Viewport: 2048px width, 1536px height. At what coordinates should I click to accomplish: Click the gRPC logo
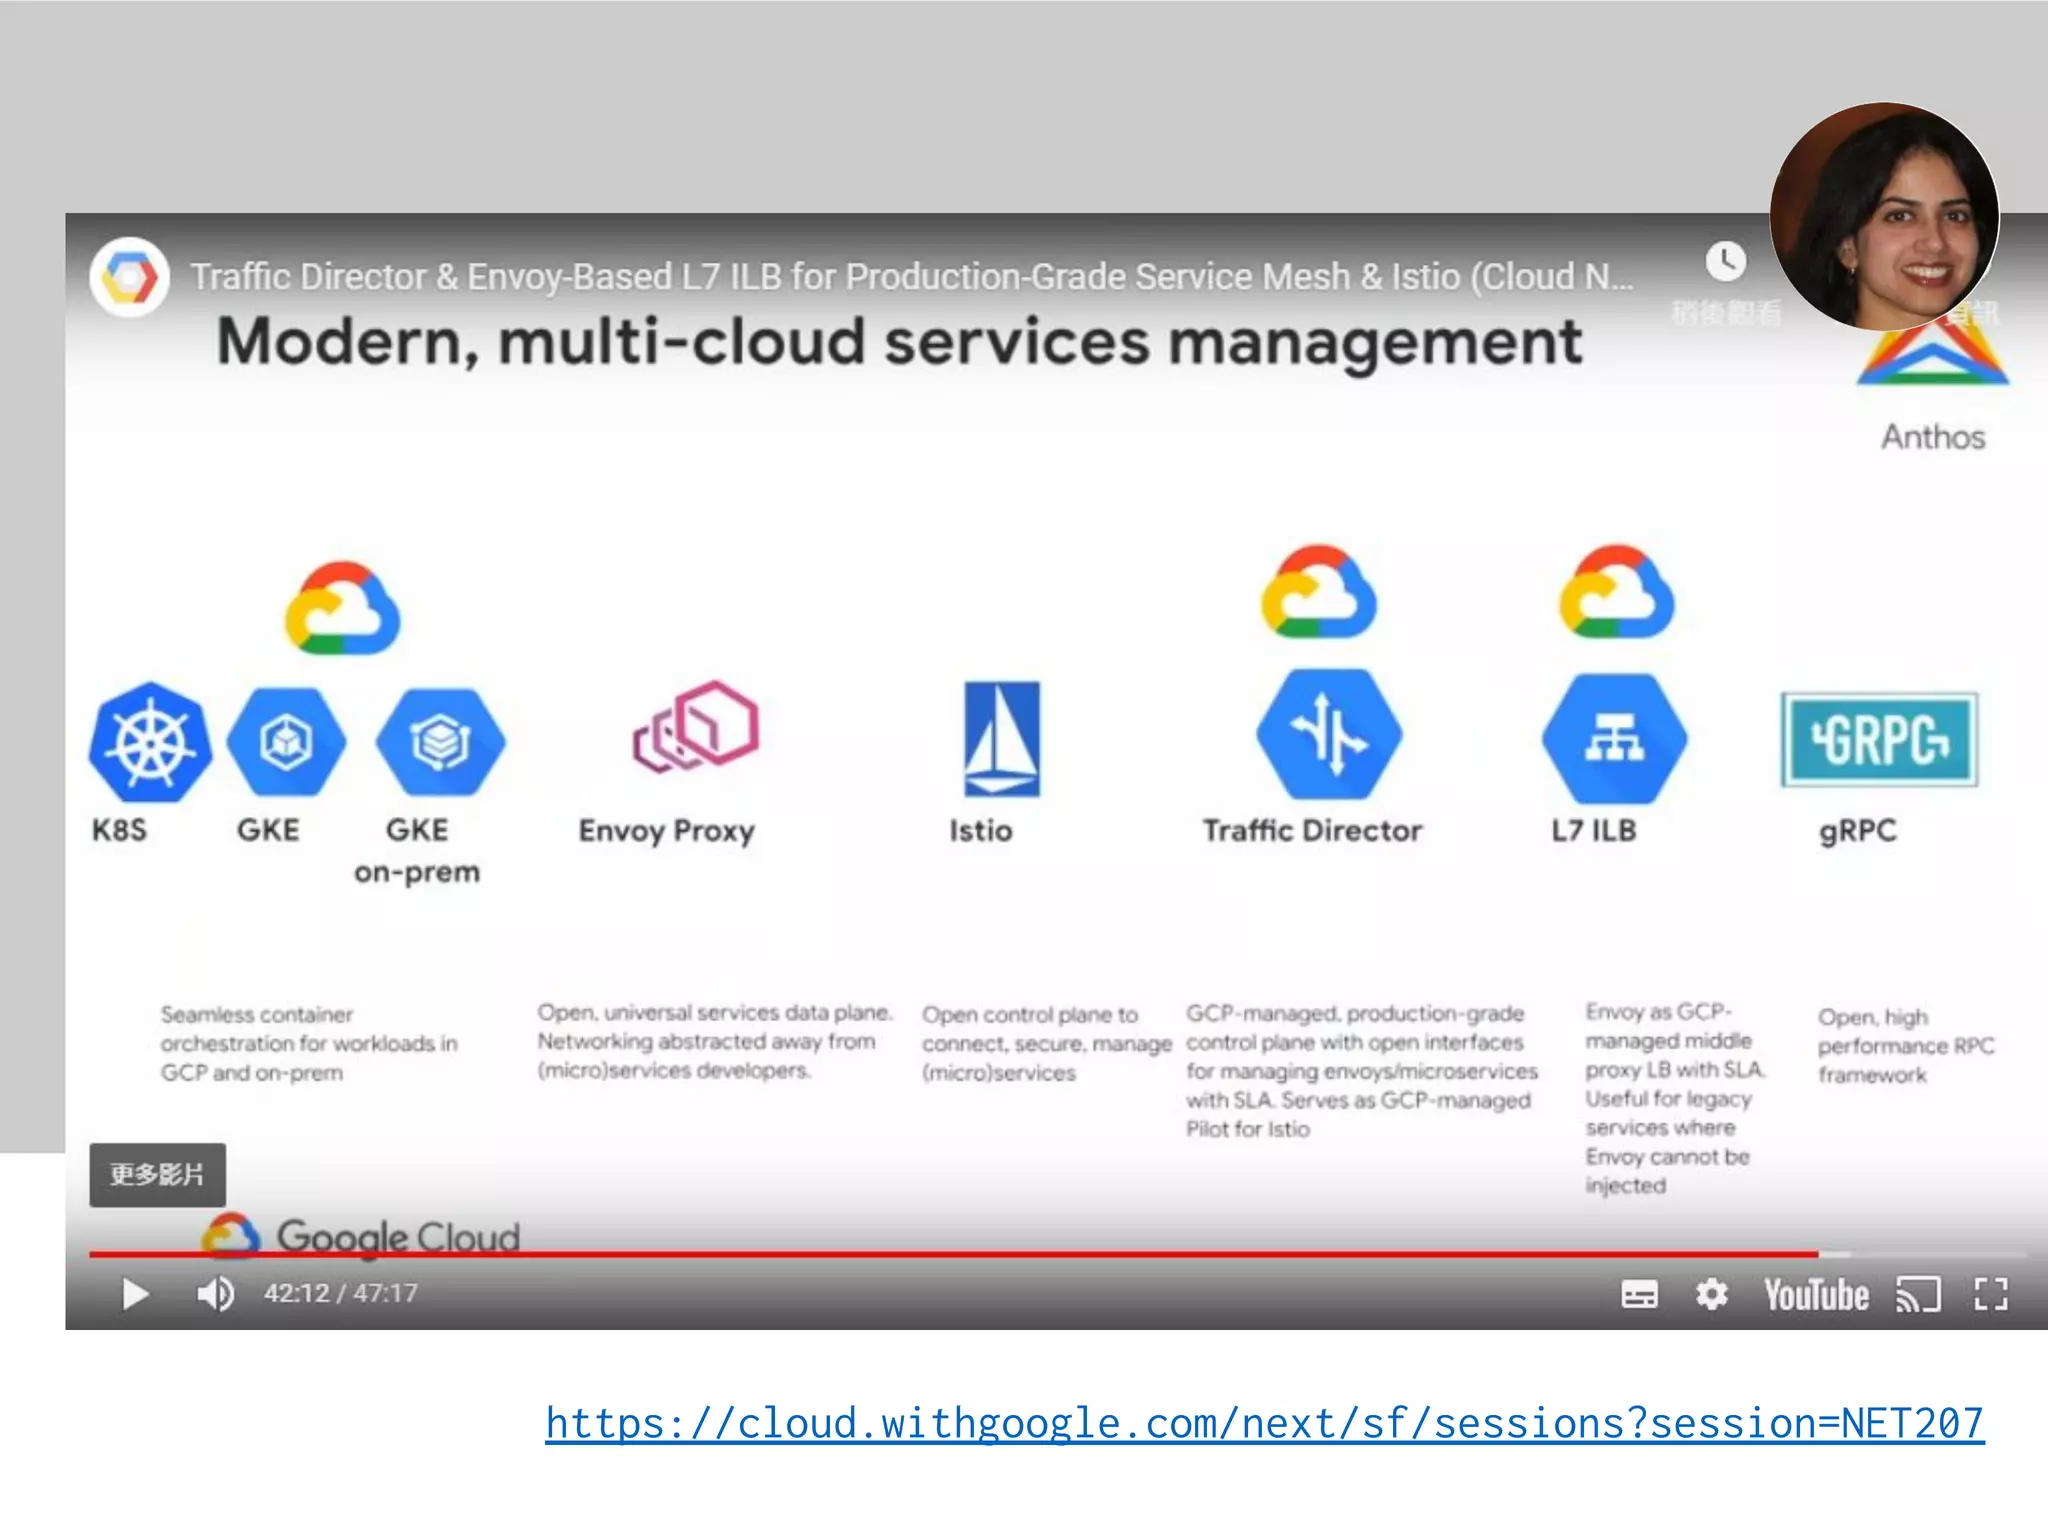tap(1879, 739)
